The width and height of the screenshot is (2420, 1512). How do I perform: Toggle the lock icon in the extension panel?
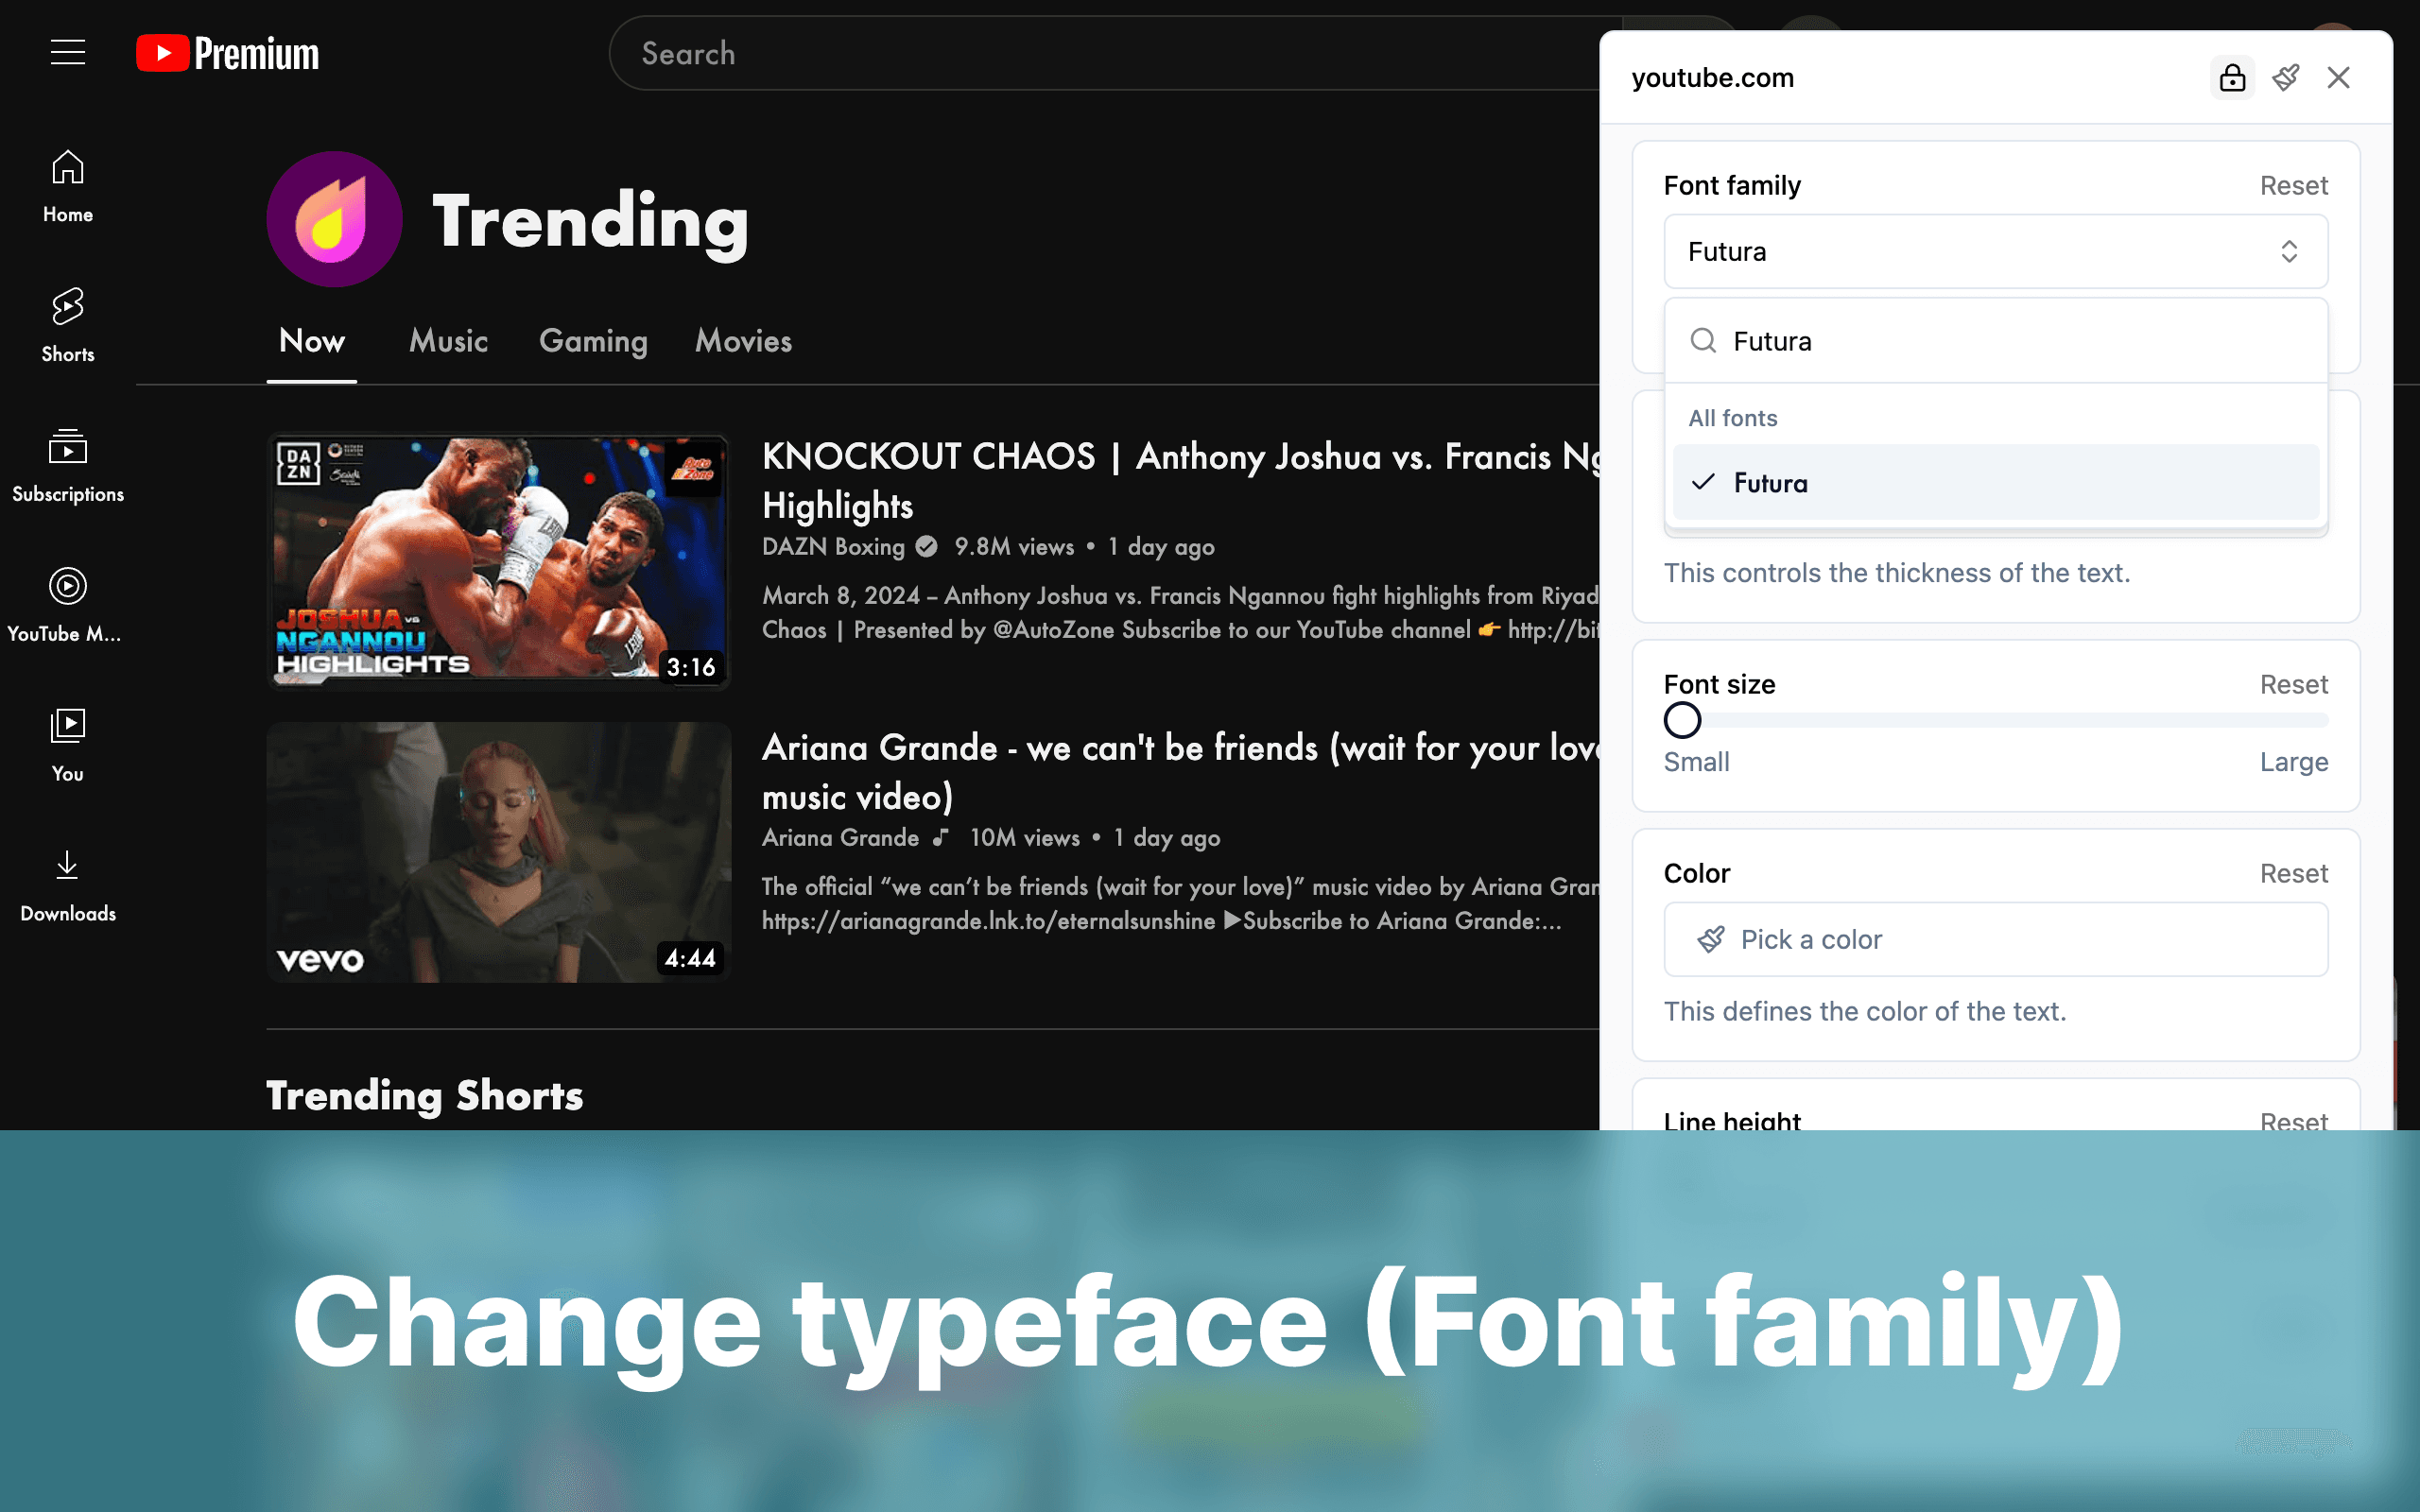pos(2232,77)
